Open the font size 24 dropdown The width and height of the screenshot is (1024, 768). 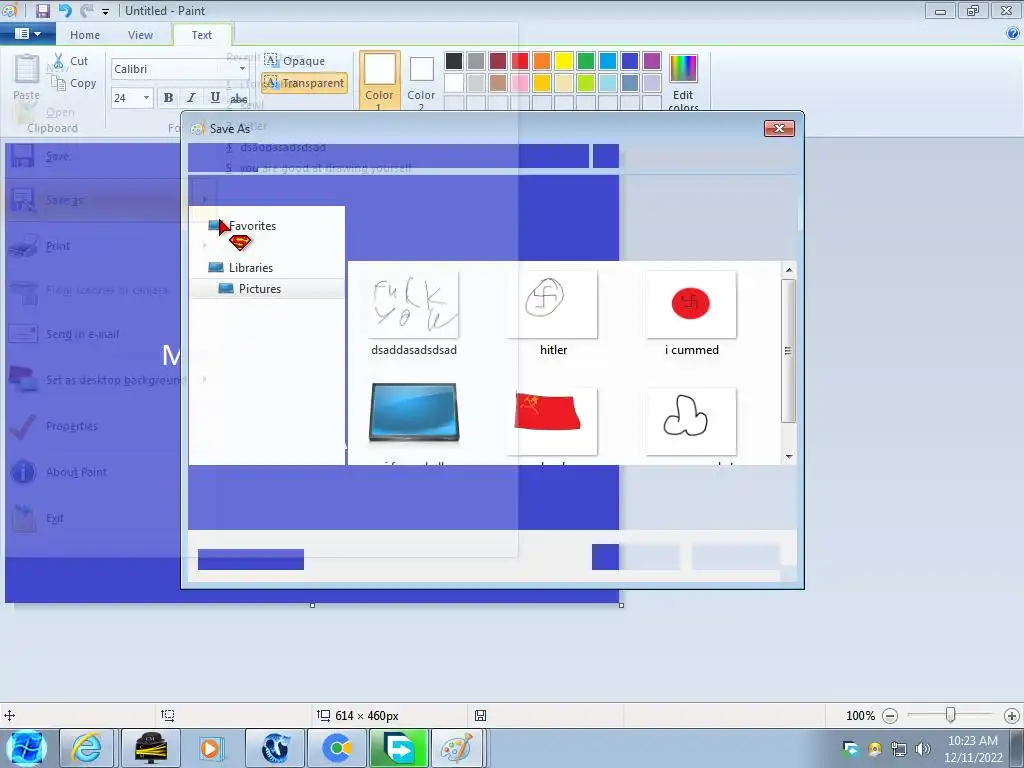click(x=146, y=98)
